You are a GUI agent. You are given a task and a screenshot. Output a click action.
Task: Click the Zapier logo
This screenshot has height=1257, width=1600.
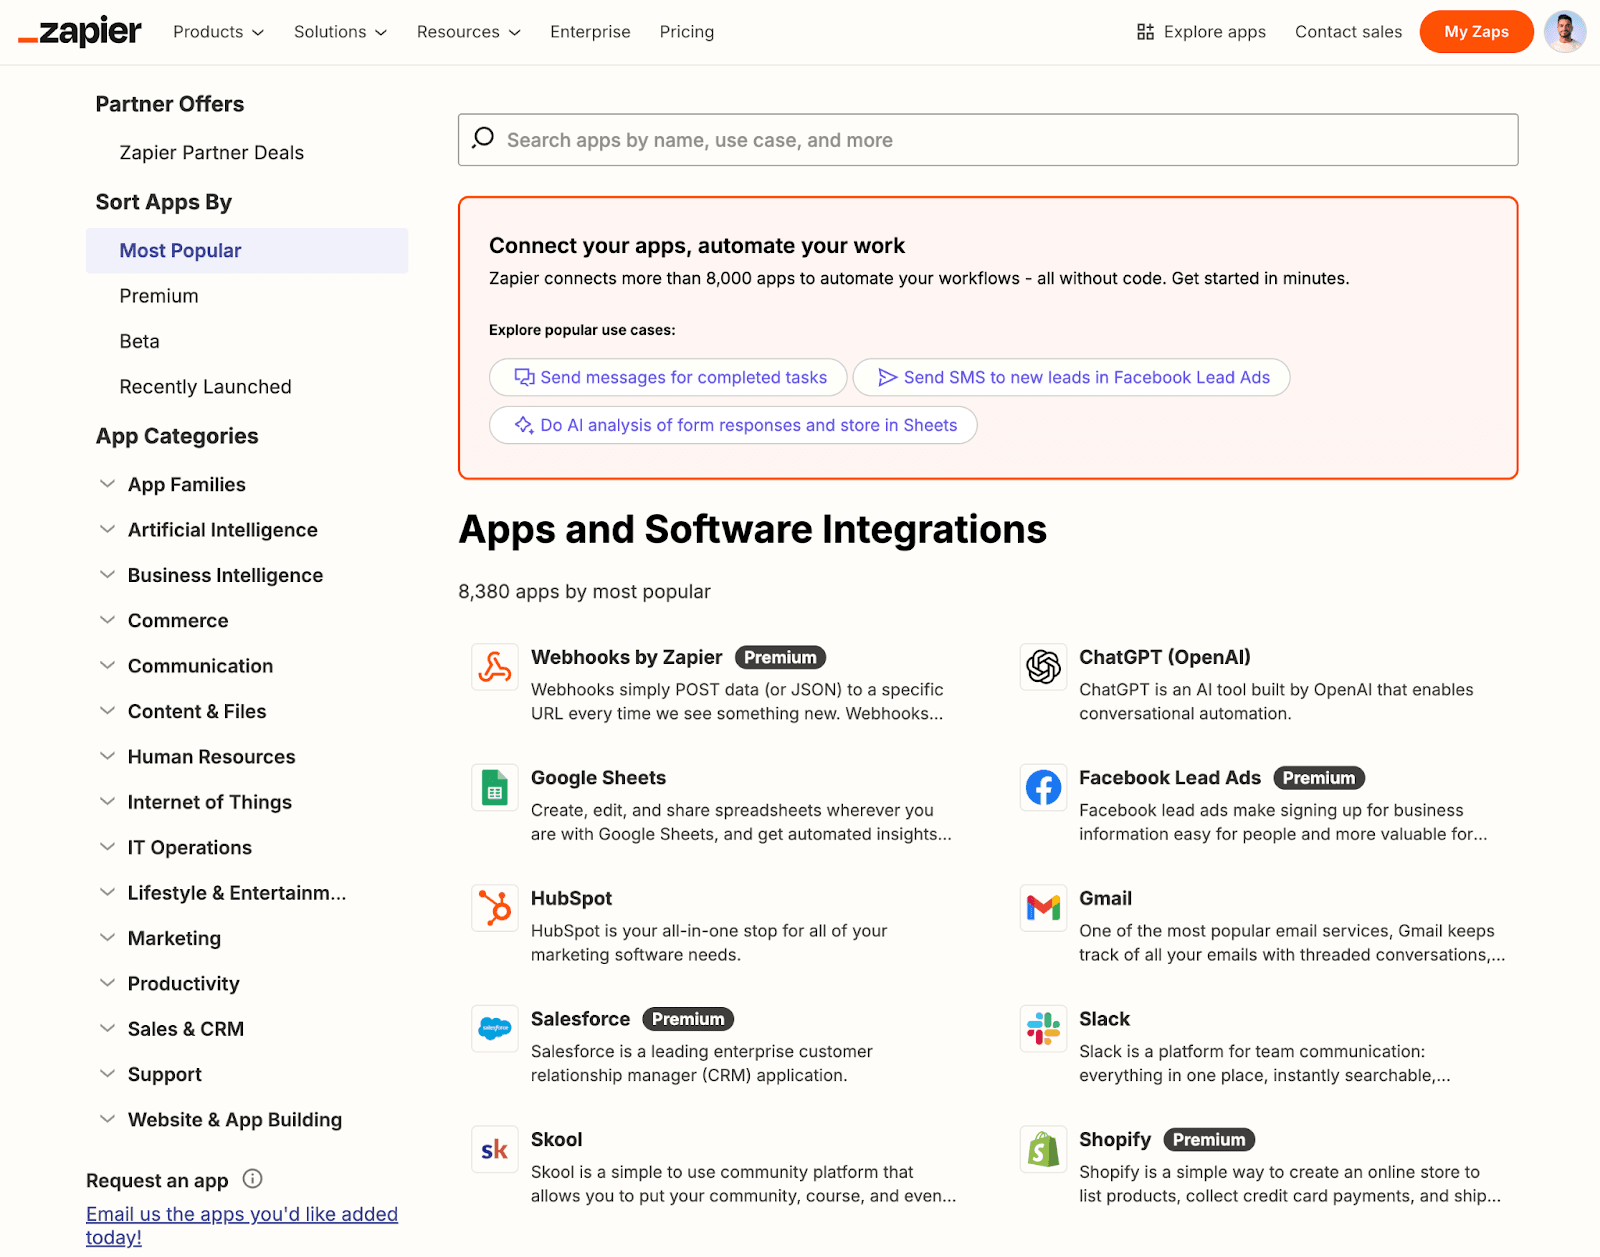(80, 32)
